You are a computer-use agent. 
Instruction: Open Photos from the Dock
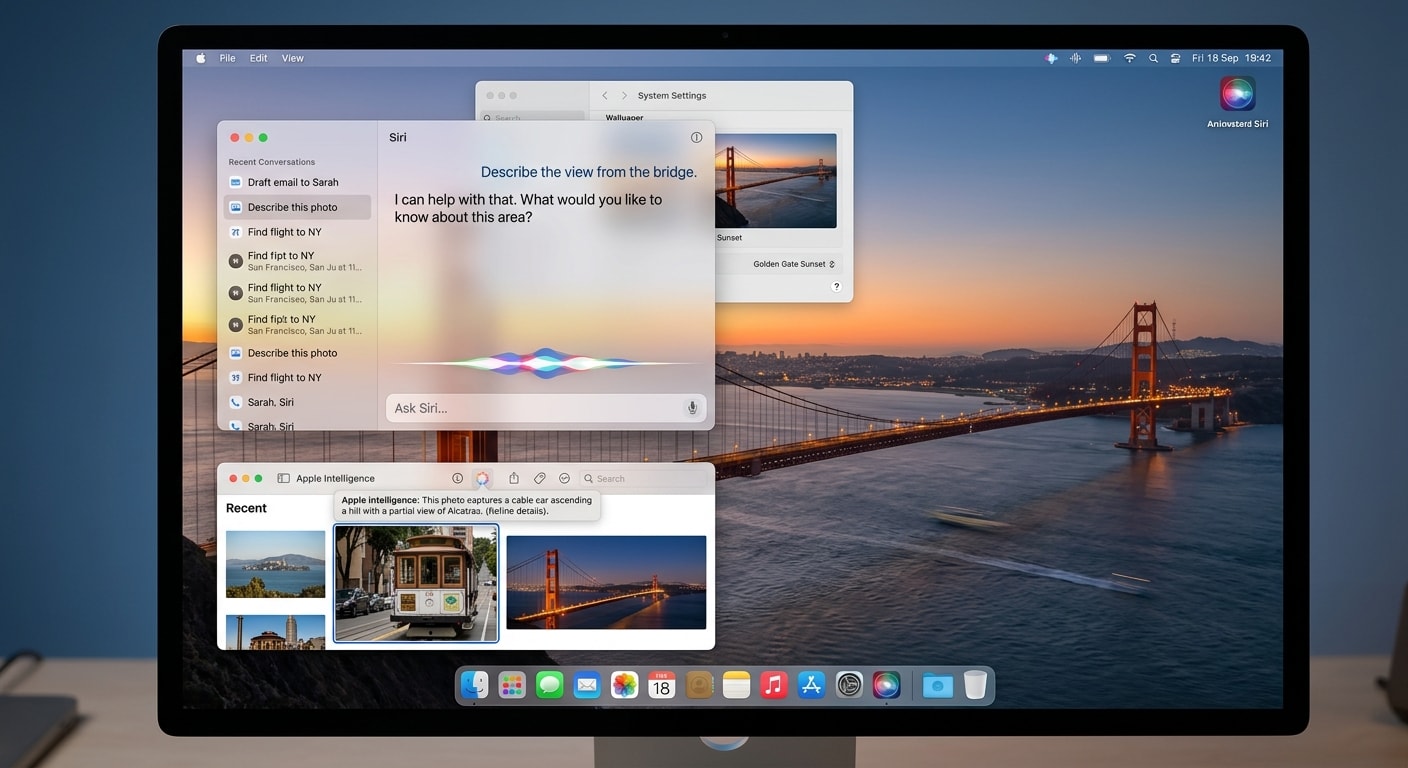pos(625,685)
